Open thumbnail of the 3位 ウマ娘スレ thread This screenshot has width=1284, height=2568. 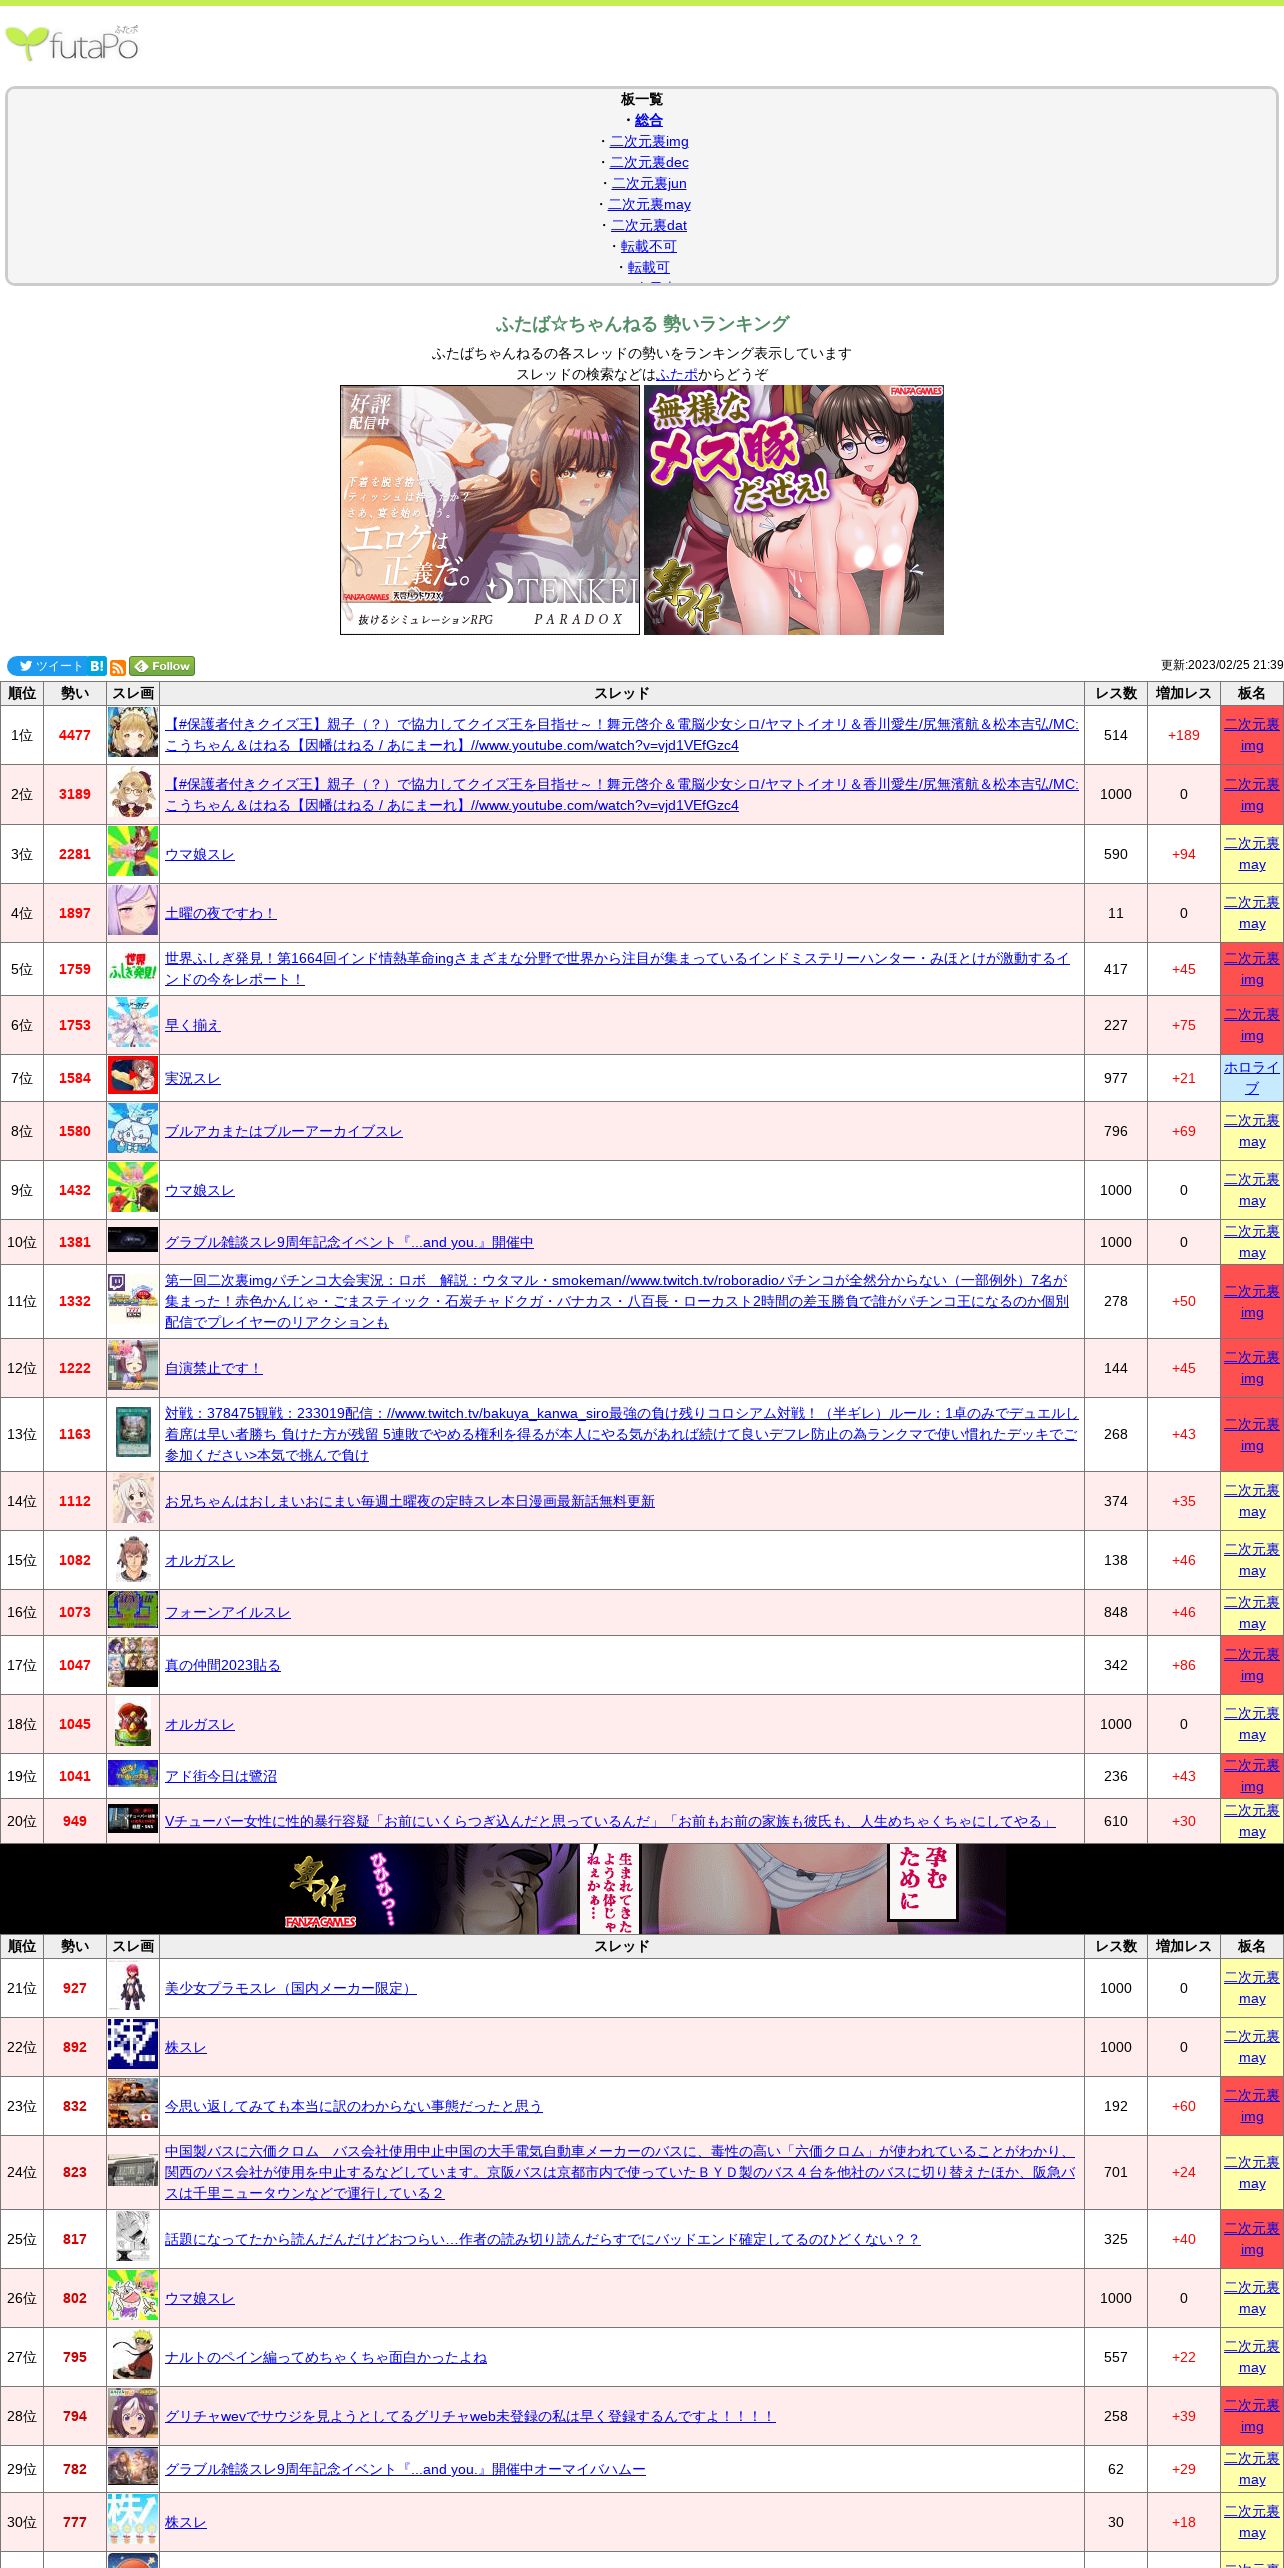coord(133,853)
